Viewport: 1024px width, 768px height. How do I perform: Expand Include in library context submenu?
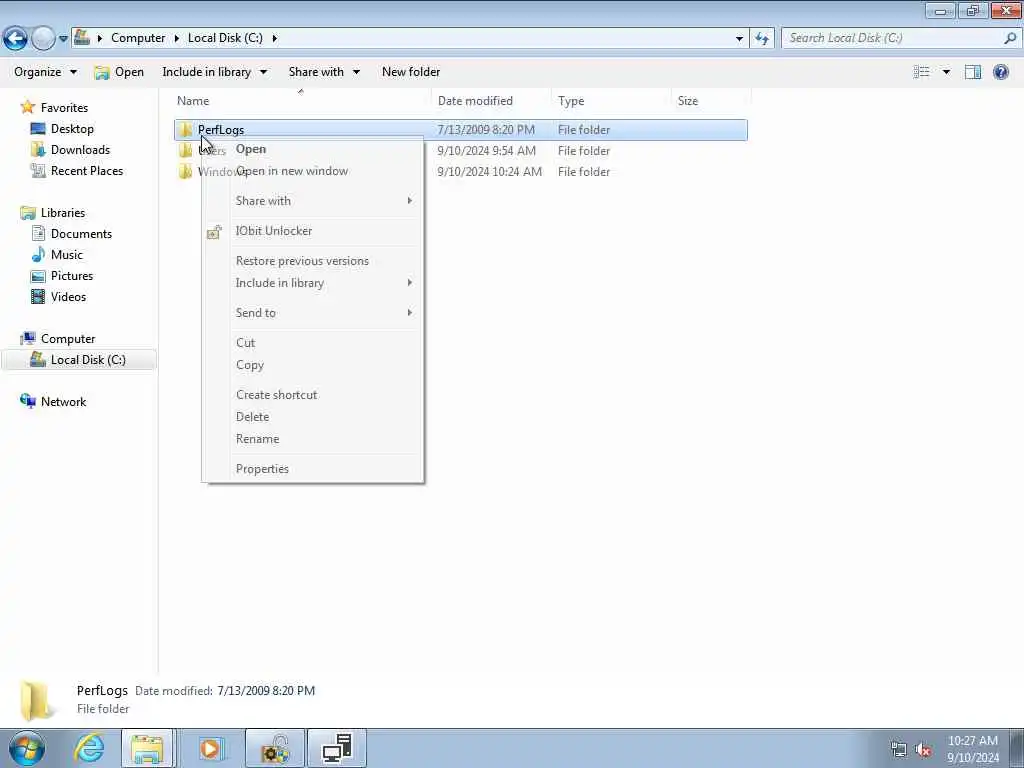(x=313, y=283)
